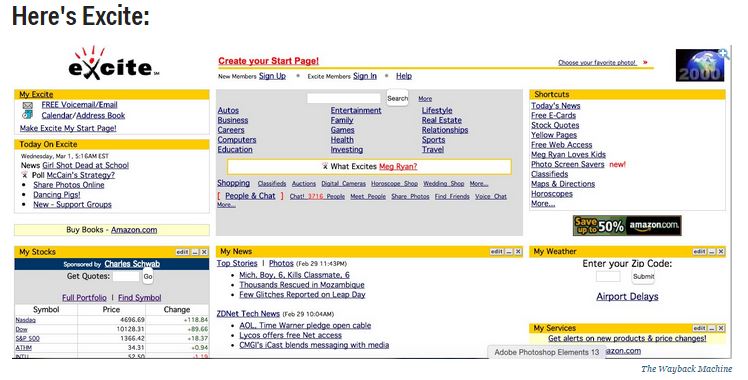Open the Shopping link
The image size is (748, 380).
(233, 183)
